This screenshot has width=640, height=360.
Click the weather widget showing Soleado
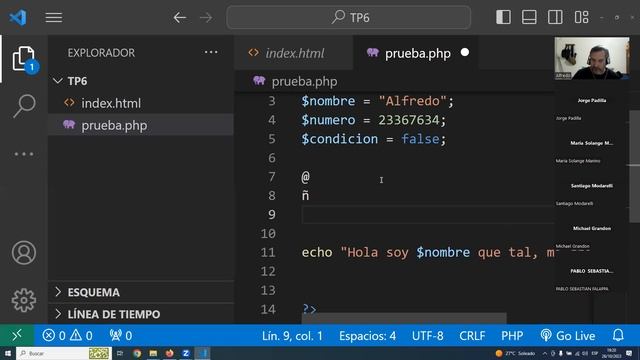tap(515, 353)
